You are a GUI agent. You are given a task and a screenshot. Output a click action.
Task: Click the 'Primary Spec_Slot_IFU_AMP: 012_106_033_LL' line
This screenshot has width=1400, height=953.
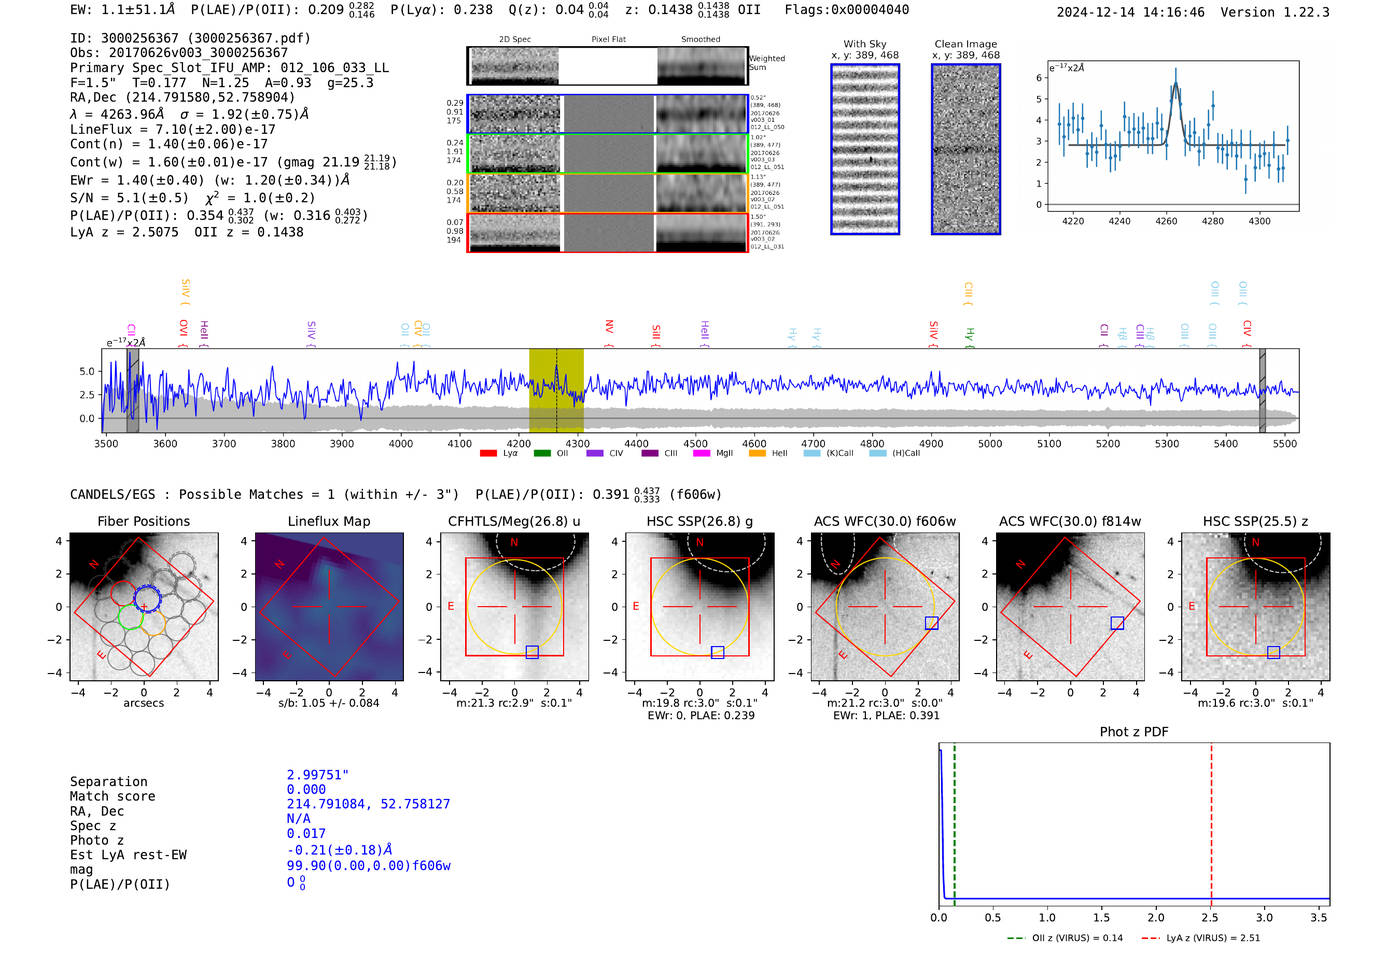229,68
